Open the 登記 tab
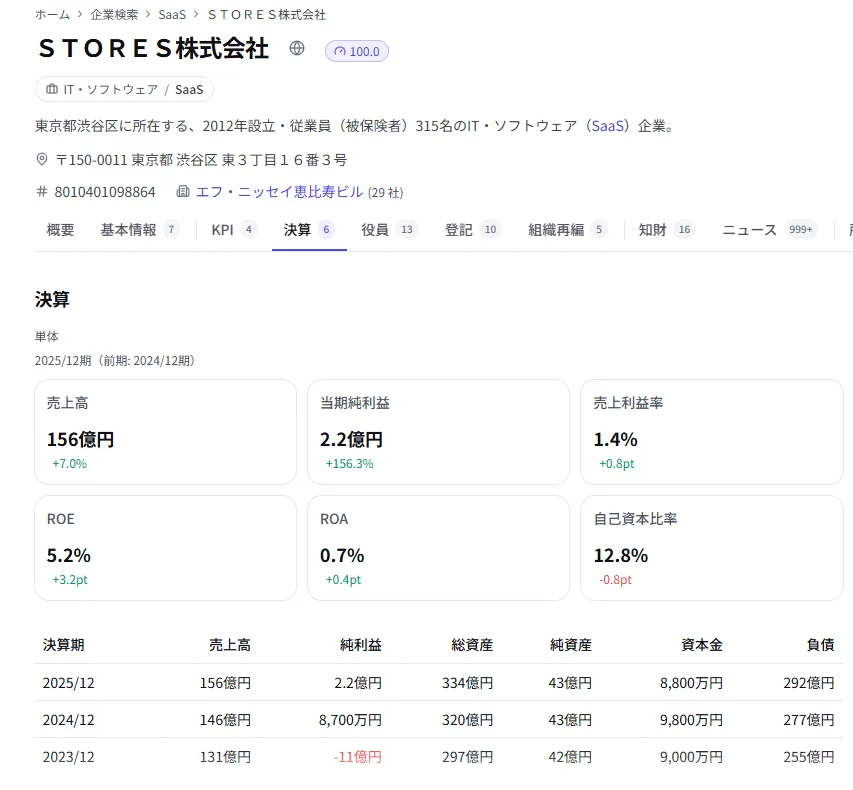This screenshot has height=790, width=853. pyautogui.click(x=473, y=230)
